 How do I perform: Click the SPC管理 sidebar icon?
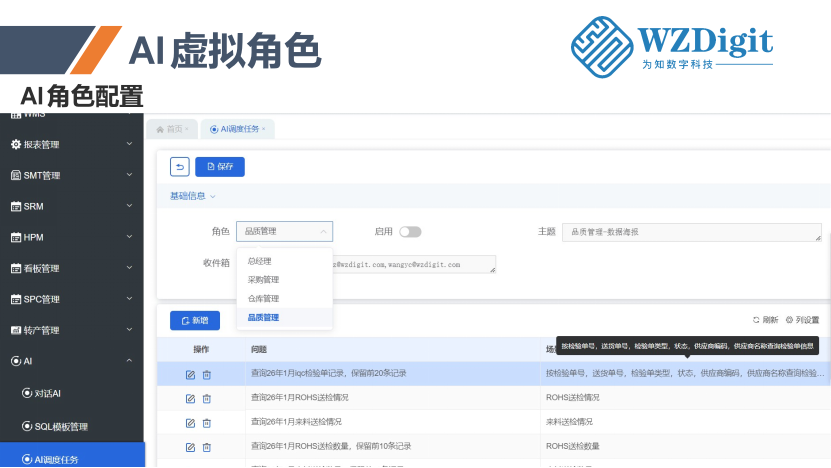tap(16, 299)
